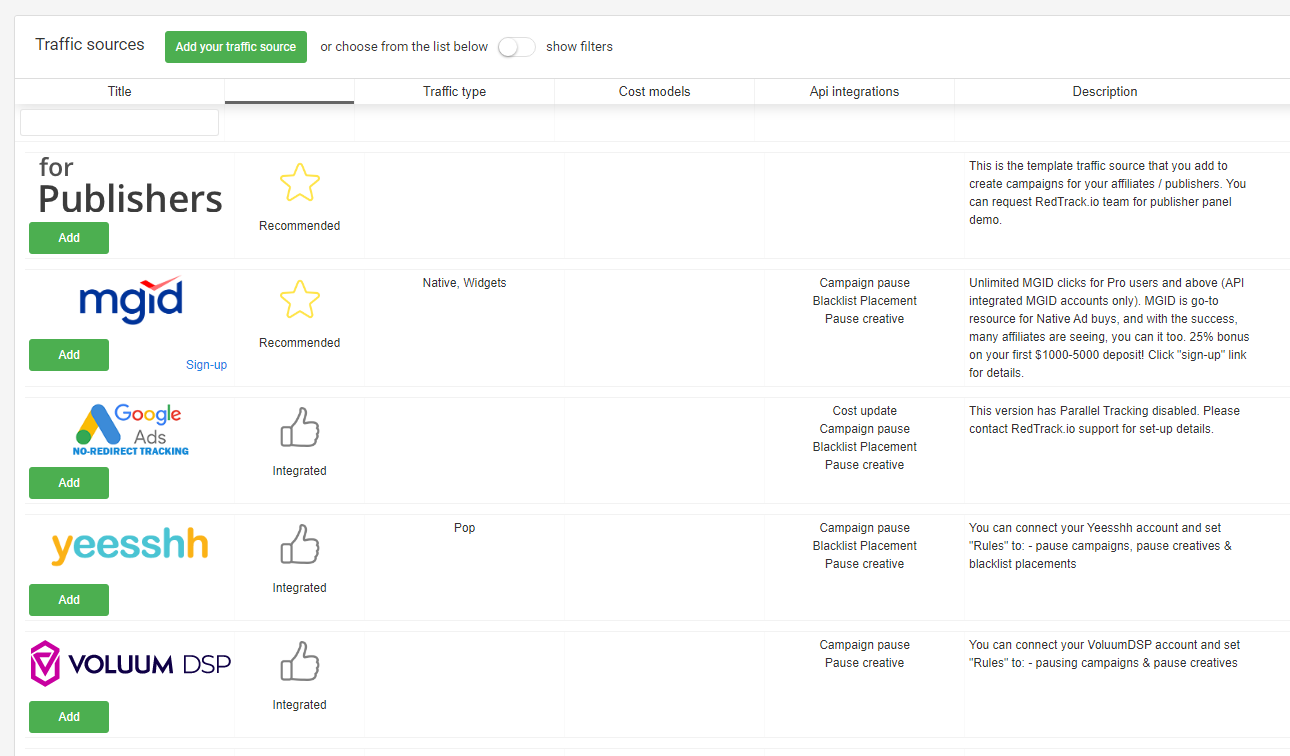Click 'Blacklist Placement' in Yeesshh row
Screen dimensions: 1290x756
click(865, 546)
